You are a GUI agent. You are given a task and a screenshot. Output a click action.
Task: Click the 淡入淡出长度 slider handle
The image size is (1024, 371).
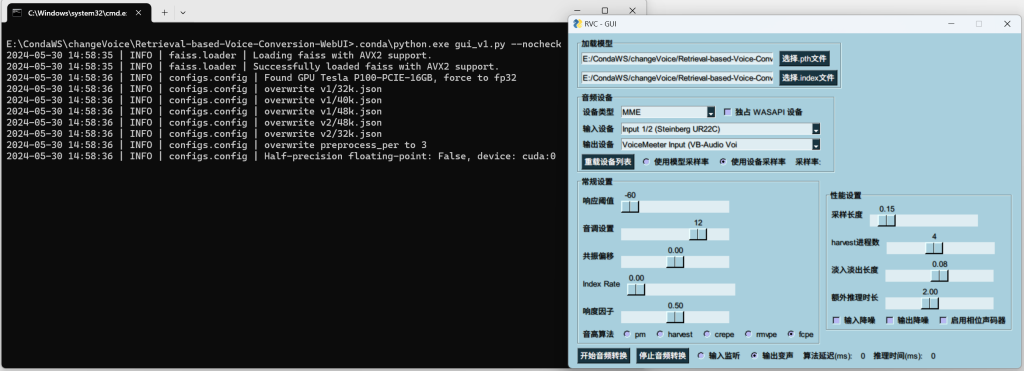click(939, 276)
